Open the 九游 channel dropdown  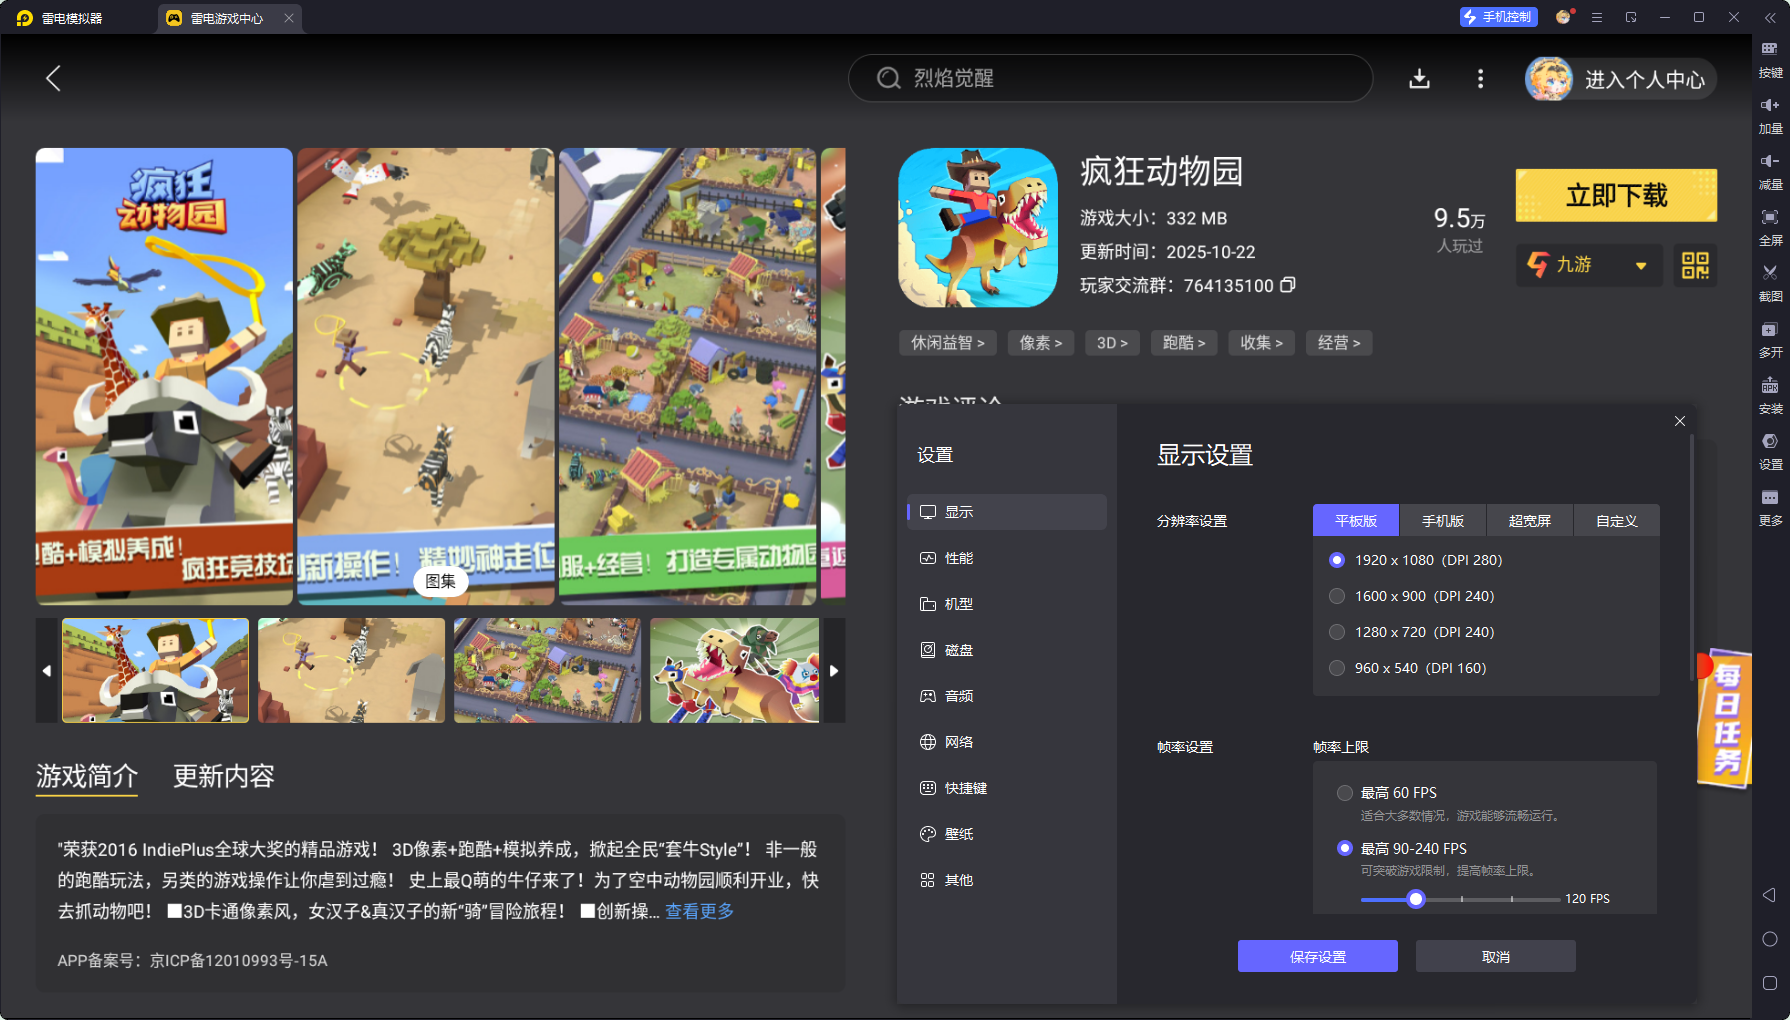pos(1589,265)
